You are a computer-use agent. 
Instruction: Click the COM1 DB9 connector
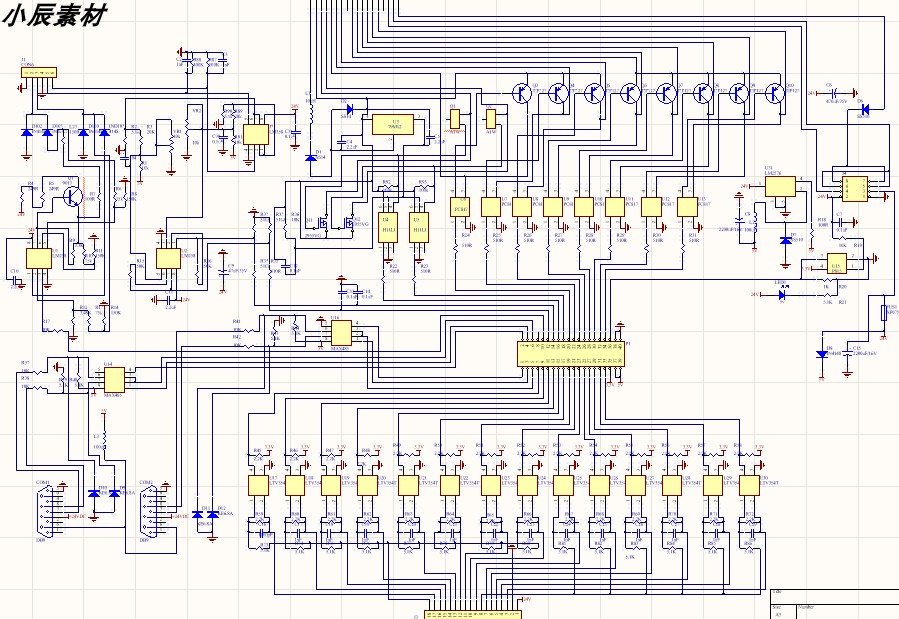pos(44,510)
